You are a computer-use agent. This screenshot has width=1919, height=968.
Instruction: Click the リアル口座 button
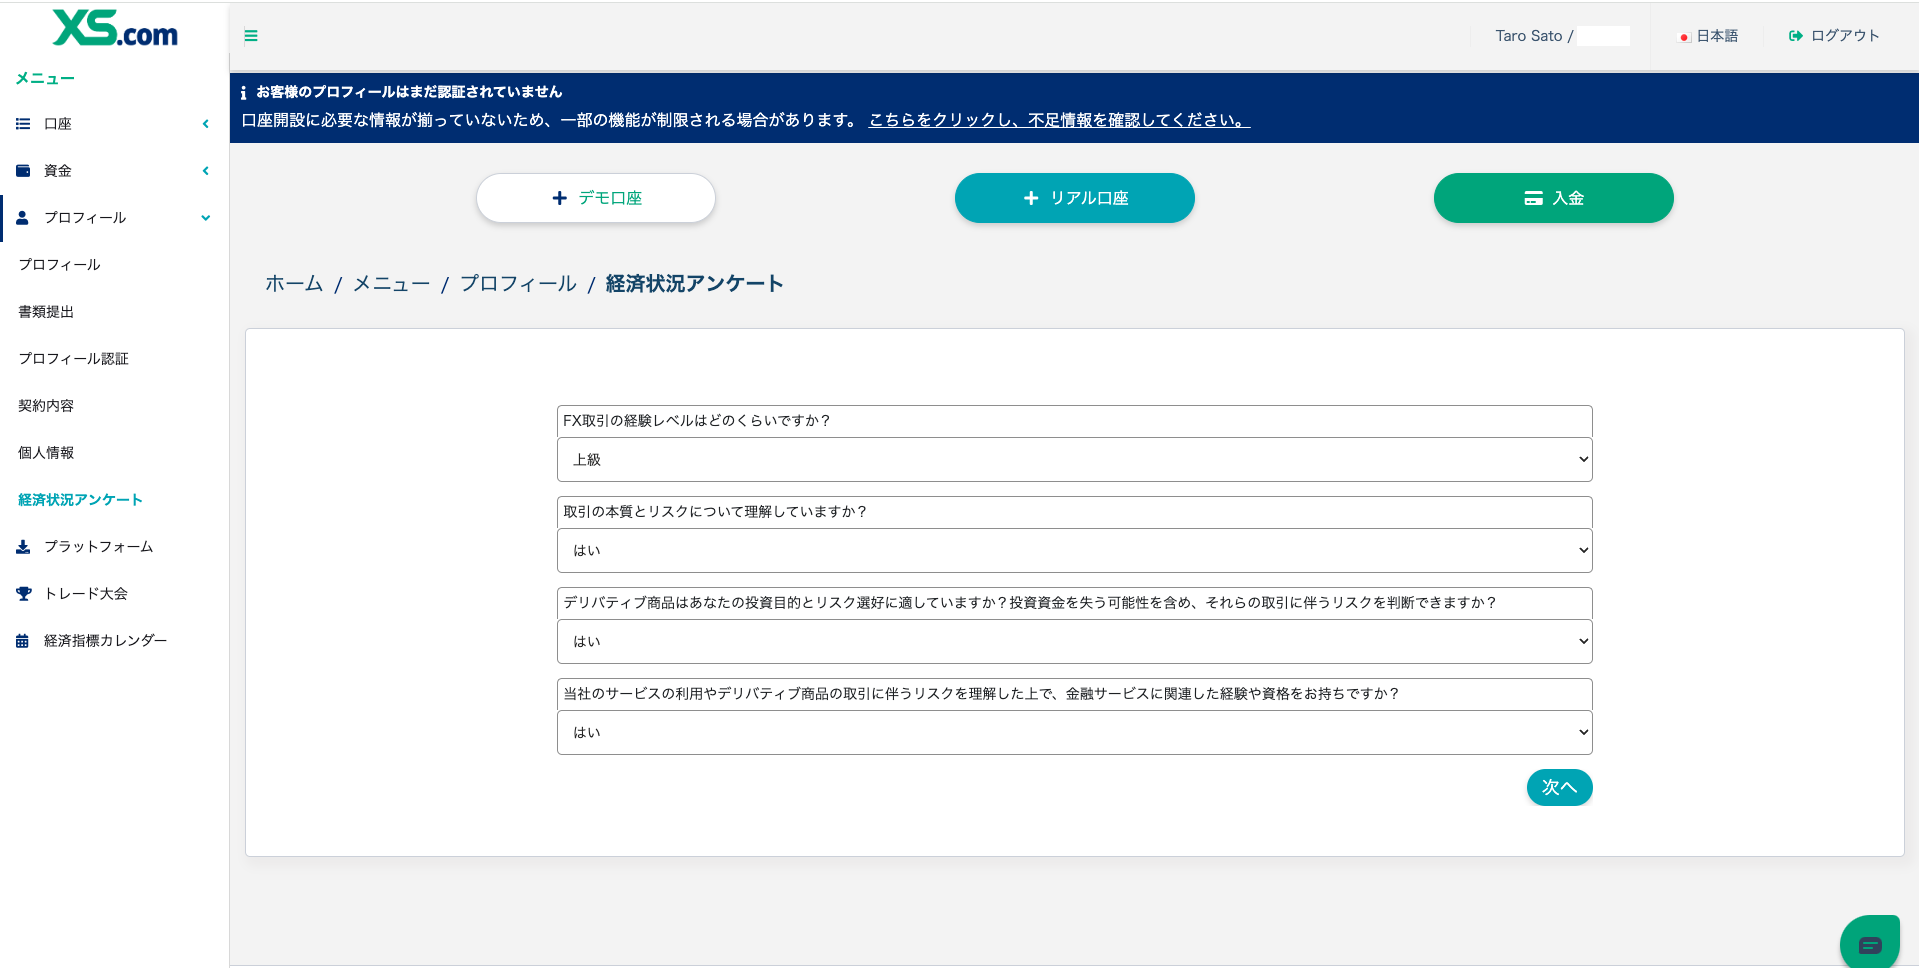pyautogui.click(x=1074, y=198)
